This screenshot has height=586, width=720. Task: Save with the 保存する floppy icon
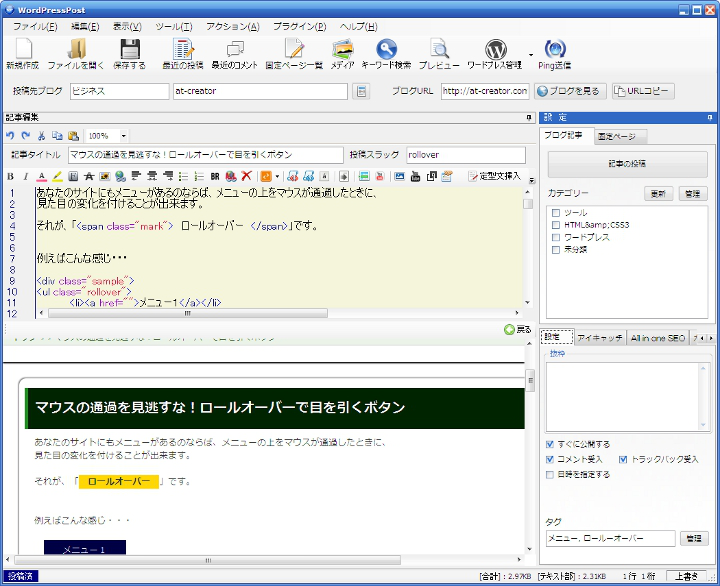[129, 49]
